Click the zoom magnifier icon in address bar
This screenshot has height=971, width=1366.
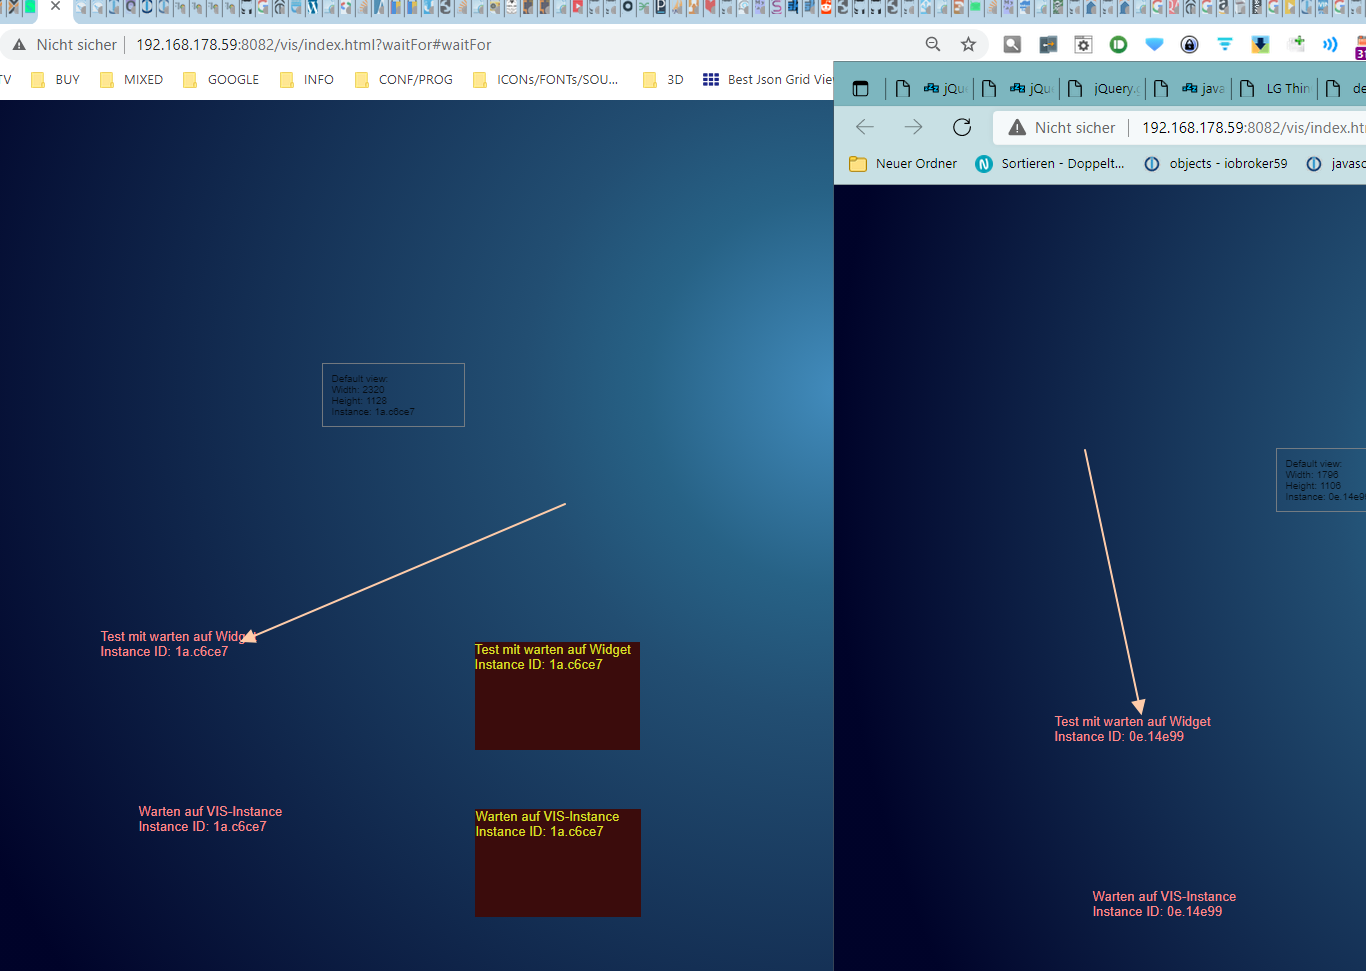(x=933, y=44)
